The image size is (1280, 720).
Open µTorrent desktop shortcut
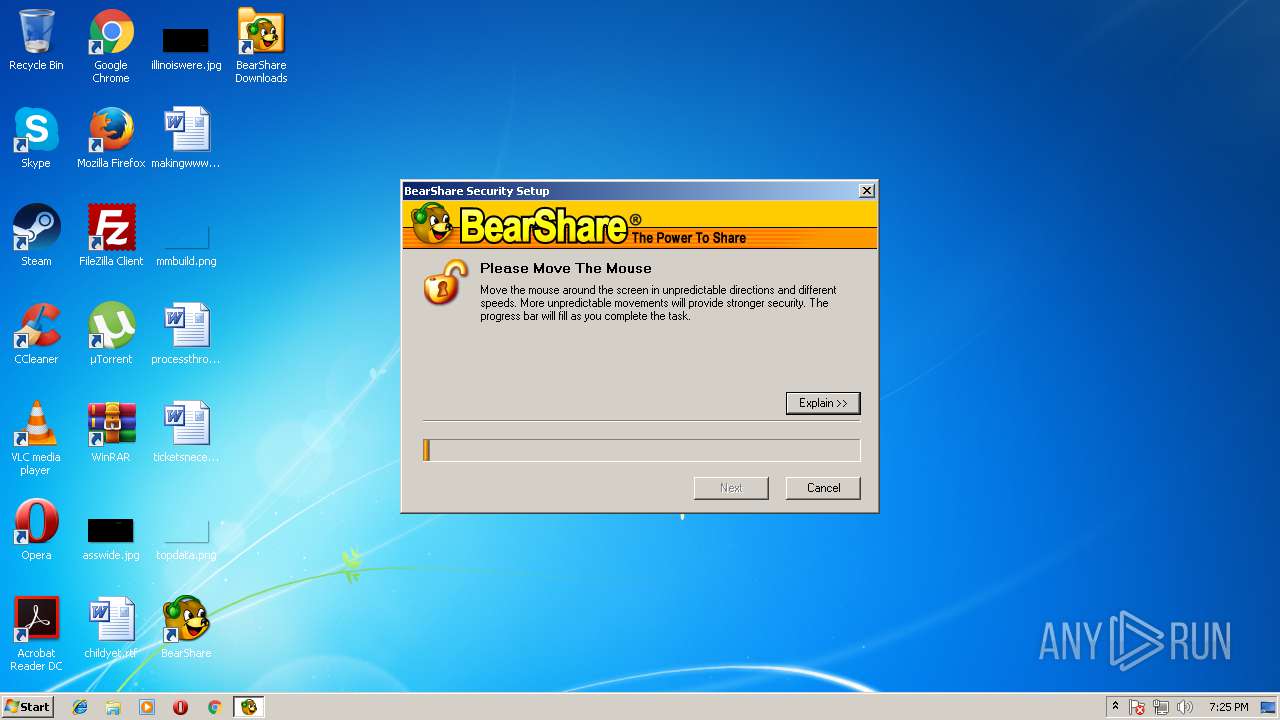click(x=111, y=334)
